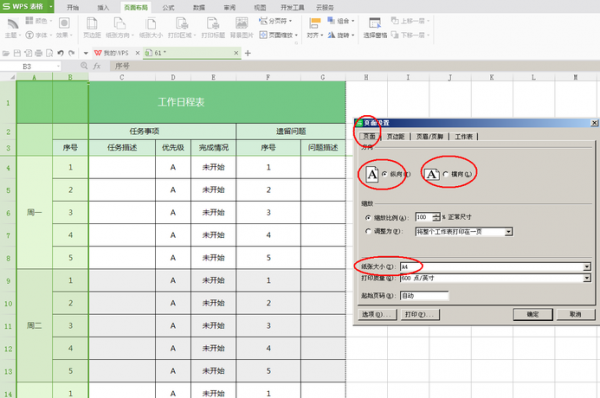Viewport: 600px width, 398px height.
Task: Click the scale percentage 100 stepper arrows
Action: [x=436, y=217]
